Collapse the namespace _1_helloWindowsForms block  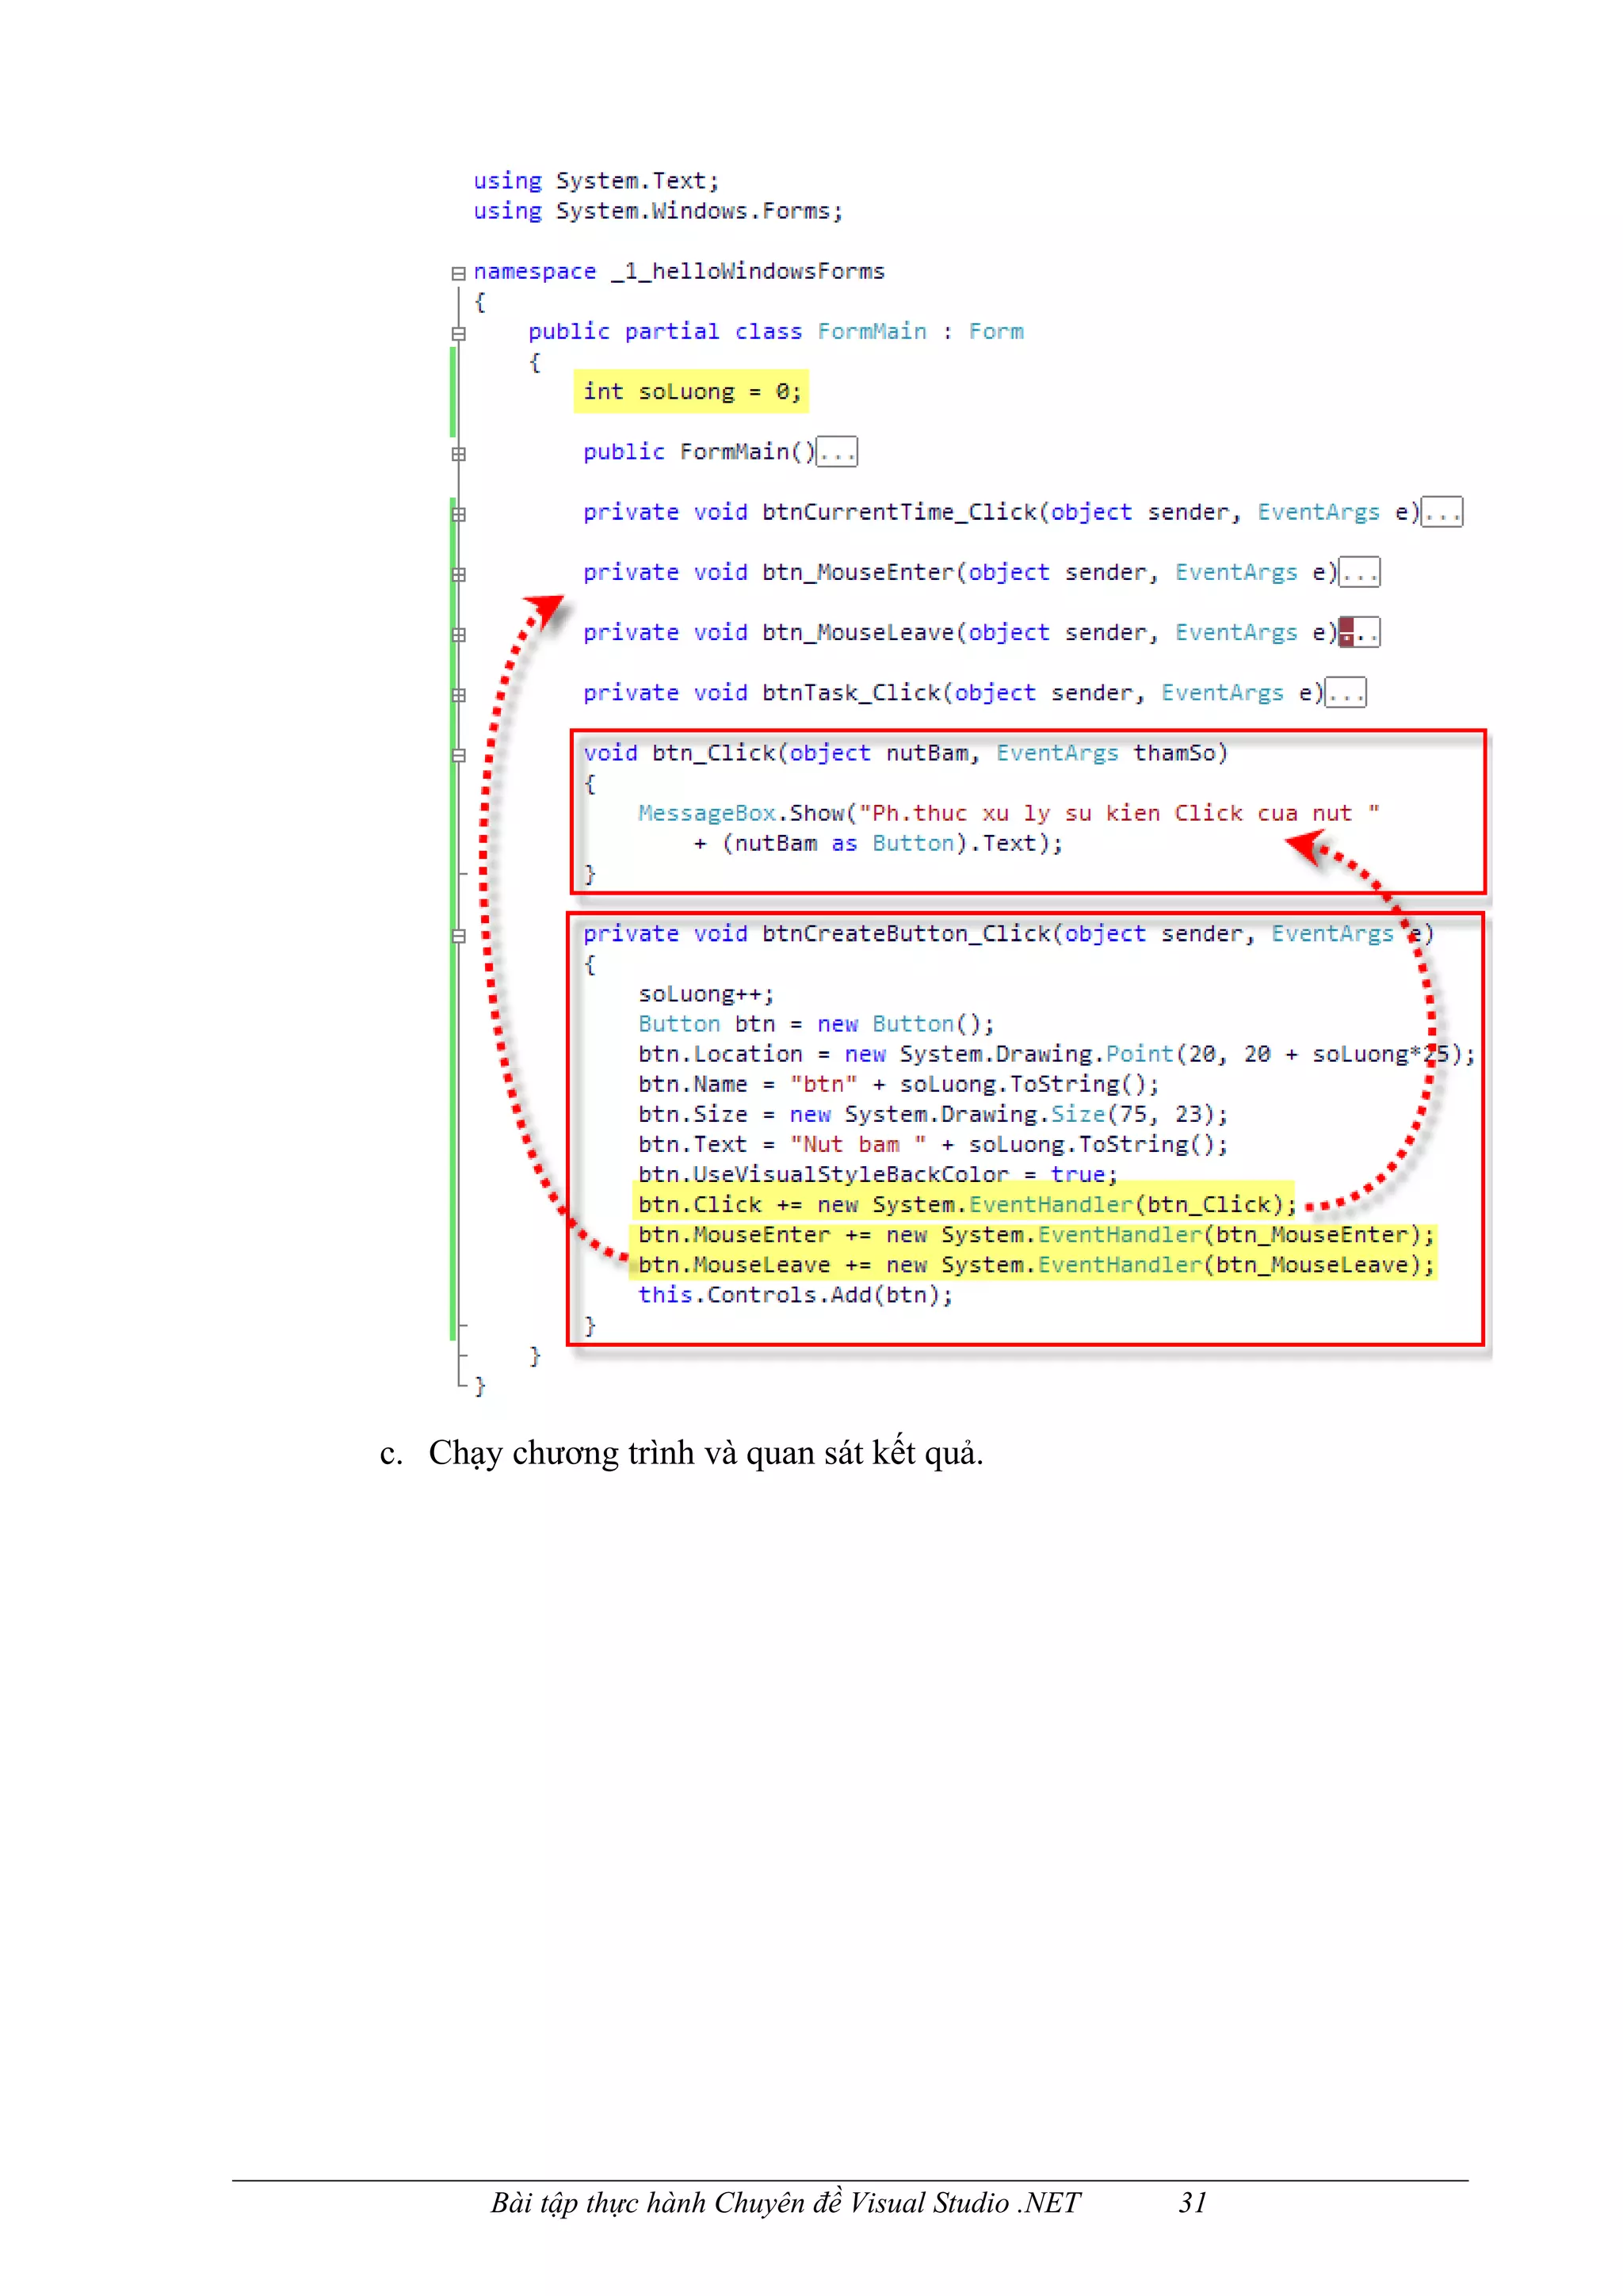click(458, 273)
